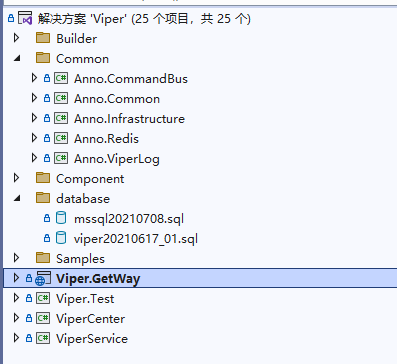Select the database folder label
Image resolution: width=397 pixels, height=364 pixels.
83,199
